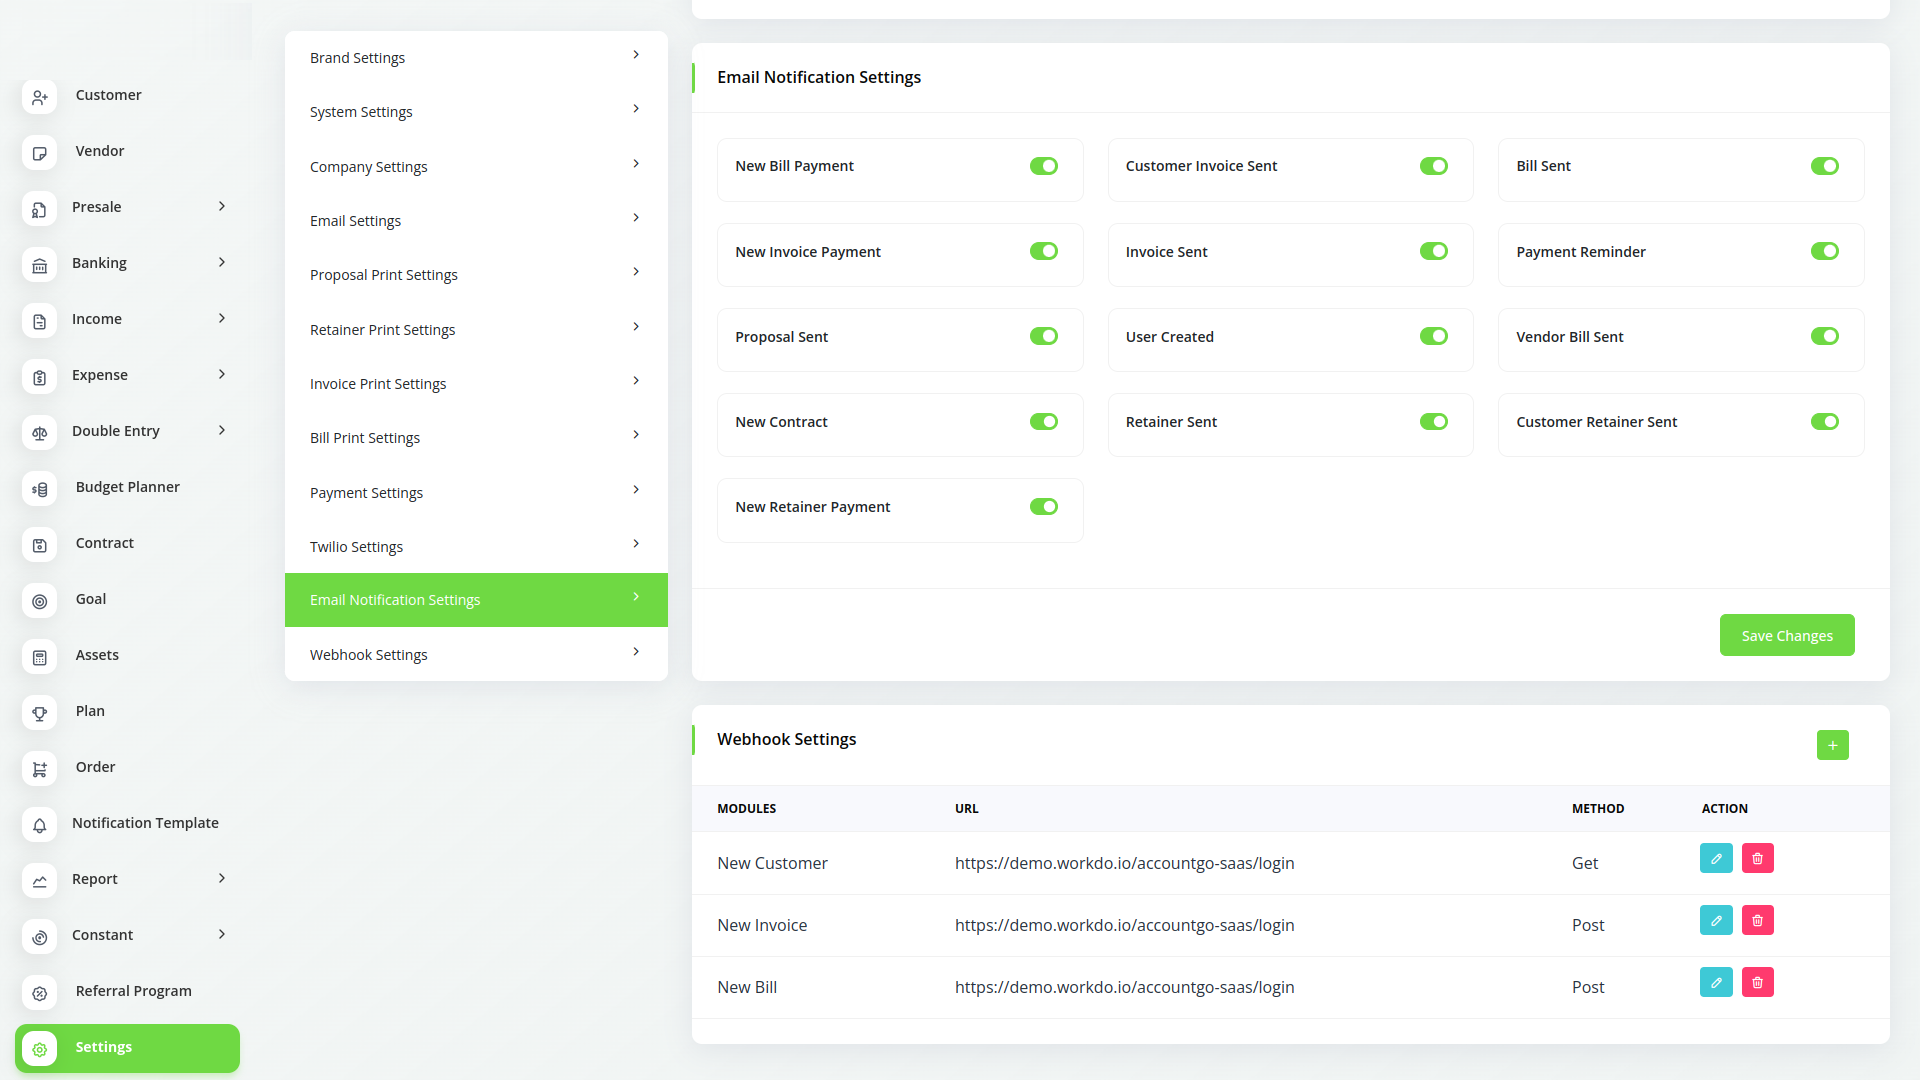Click the Customer icon in the sidebar
Viewport: 1920px width, 1080px height.
40,97
